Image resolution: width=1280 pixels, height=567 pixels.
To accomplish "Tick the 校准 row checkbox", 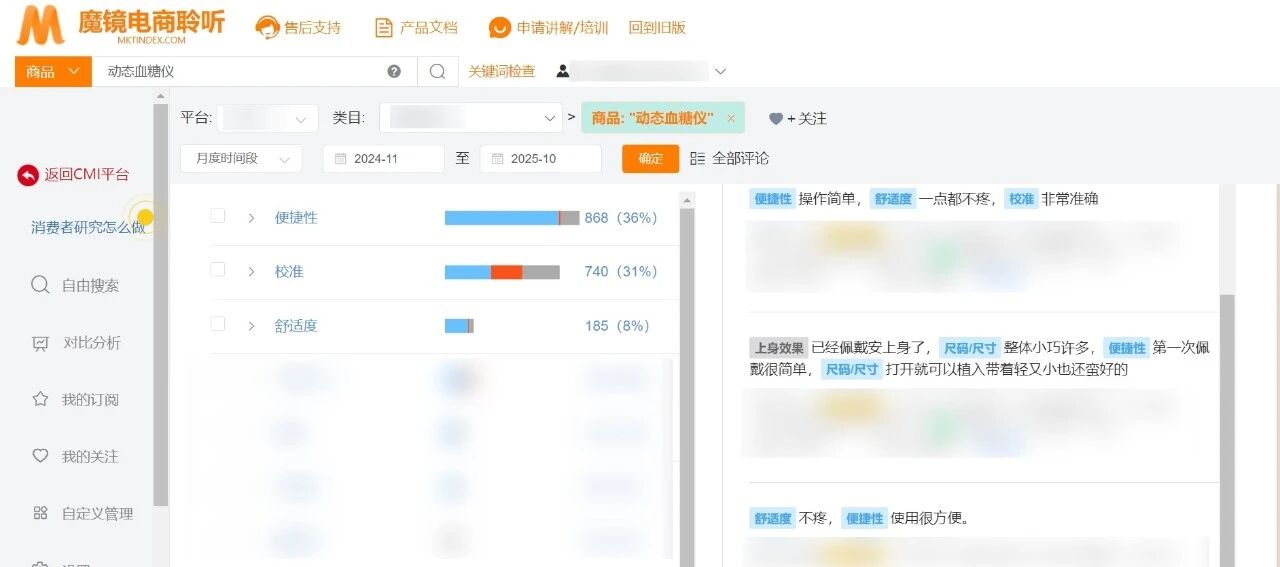I will coord(218,270).
